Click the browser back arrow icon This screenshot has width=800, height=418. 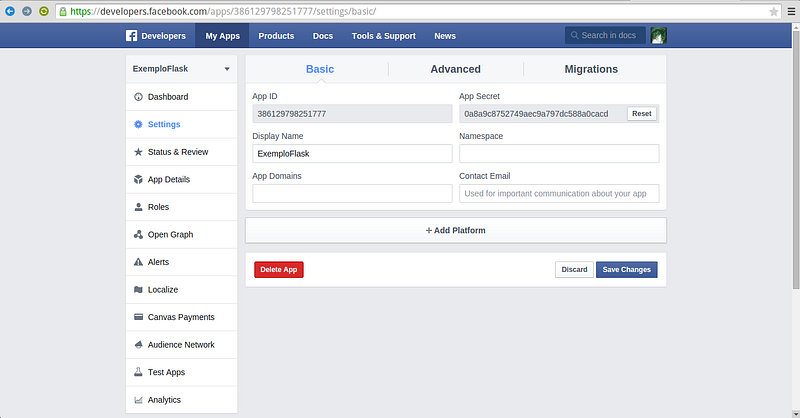(x=10, y=11)
